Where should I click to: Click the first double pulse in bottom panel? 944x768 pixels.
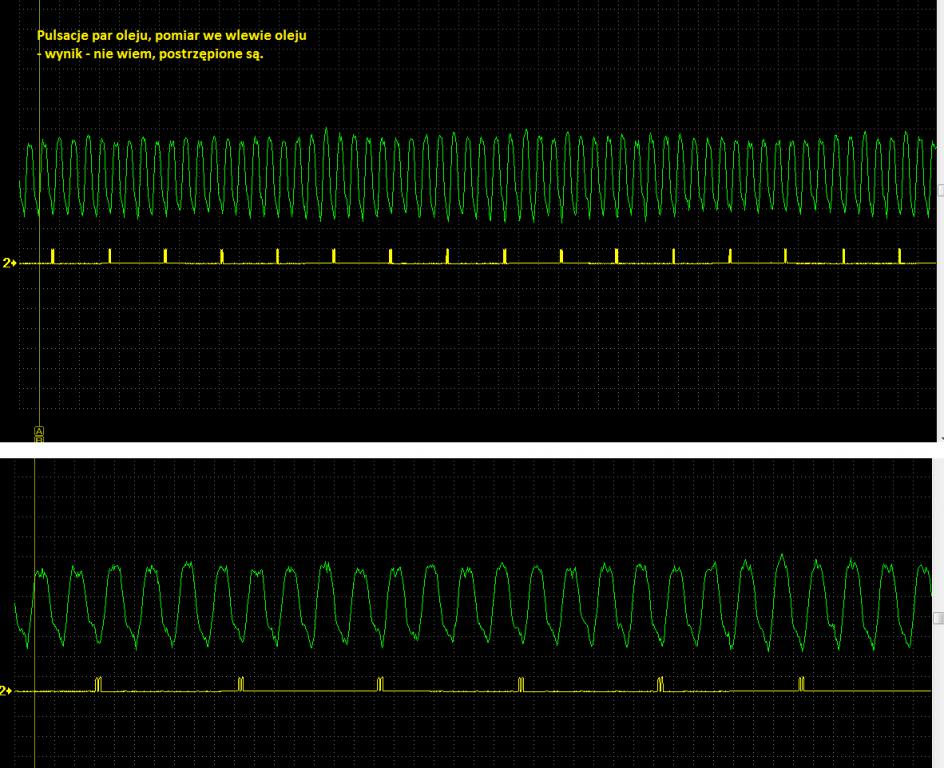coord(98,684)
